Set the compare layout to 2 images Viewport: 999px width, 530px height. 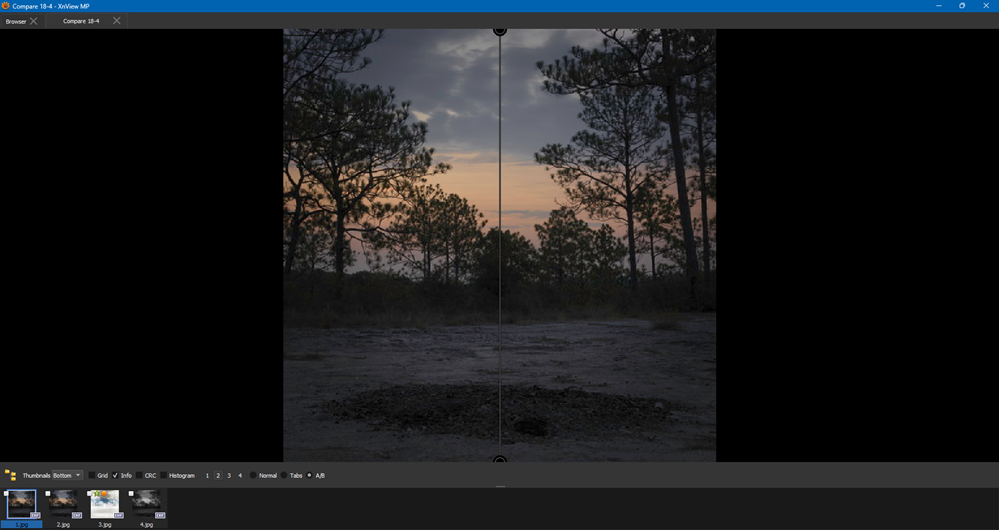tap(218, 475)
